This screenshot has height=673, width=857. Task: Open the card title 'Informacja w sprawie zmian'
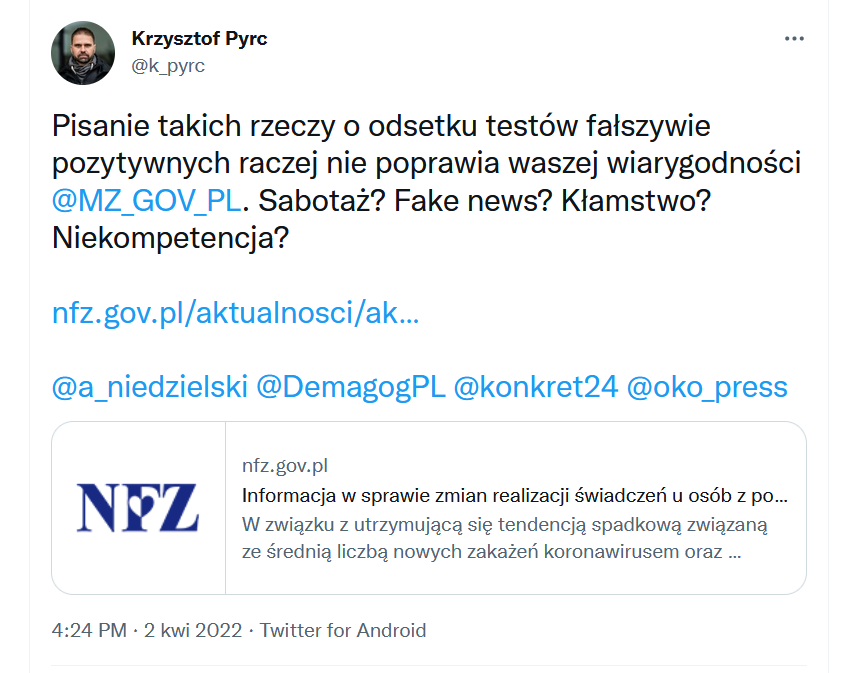515,495
